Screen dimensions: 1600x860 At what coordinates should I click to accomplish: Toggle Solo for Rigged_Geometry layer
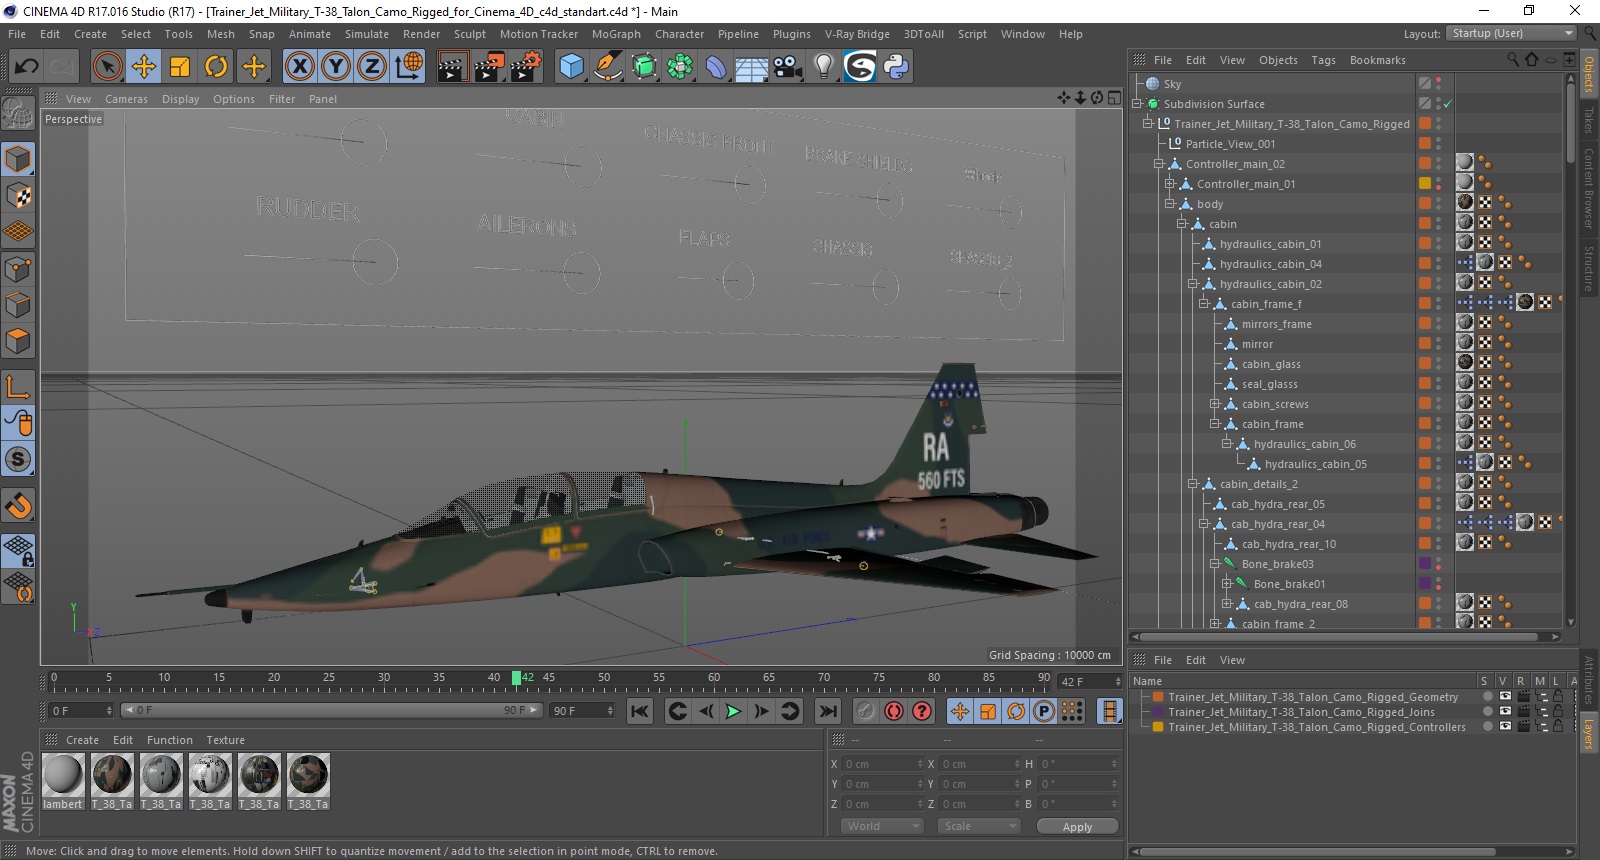[x=1487, y=697]
